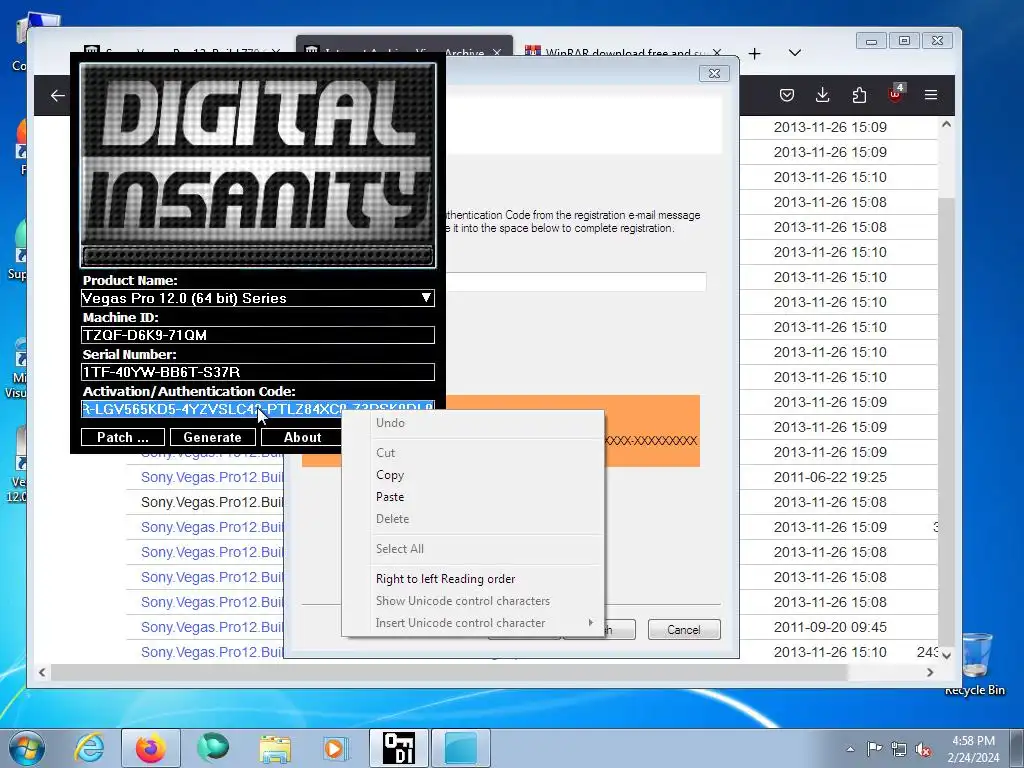Click the horizontal scrollbar left arrow
This screenshot has height=768, width=1024.
(x=42, y=672)
